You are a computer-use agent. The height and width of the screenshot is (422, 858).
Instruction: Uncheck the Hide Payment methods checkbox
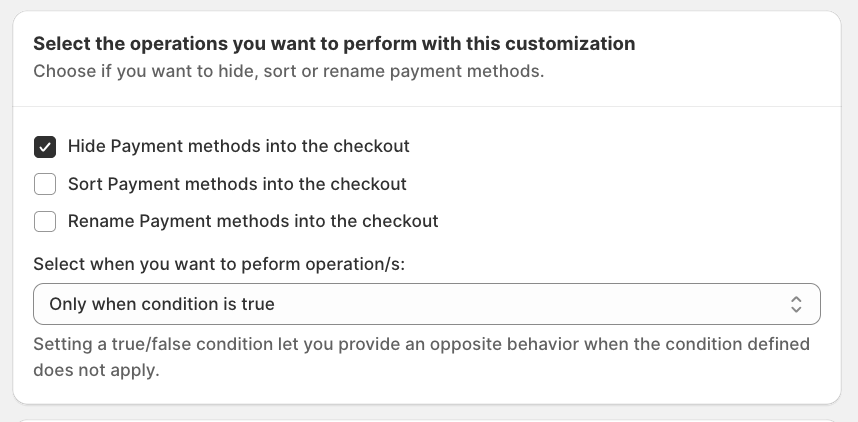click(x=45, y=147)
